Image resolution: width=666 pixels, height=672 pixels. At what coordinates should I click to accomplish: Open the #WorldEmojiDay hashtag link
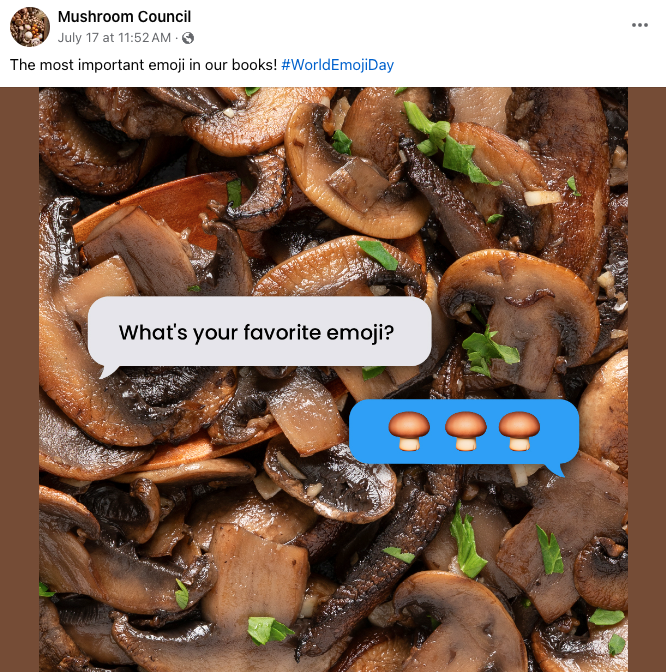click(x=337, y=65)
